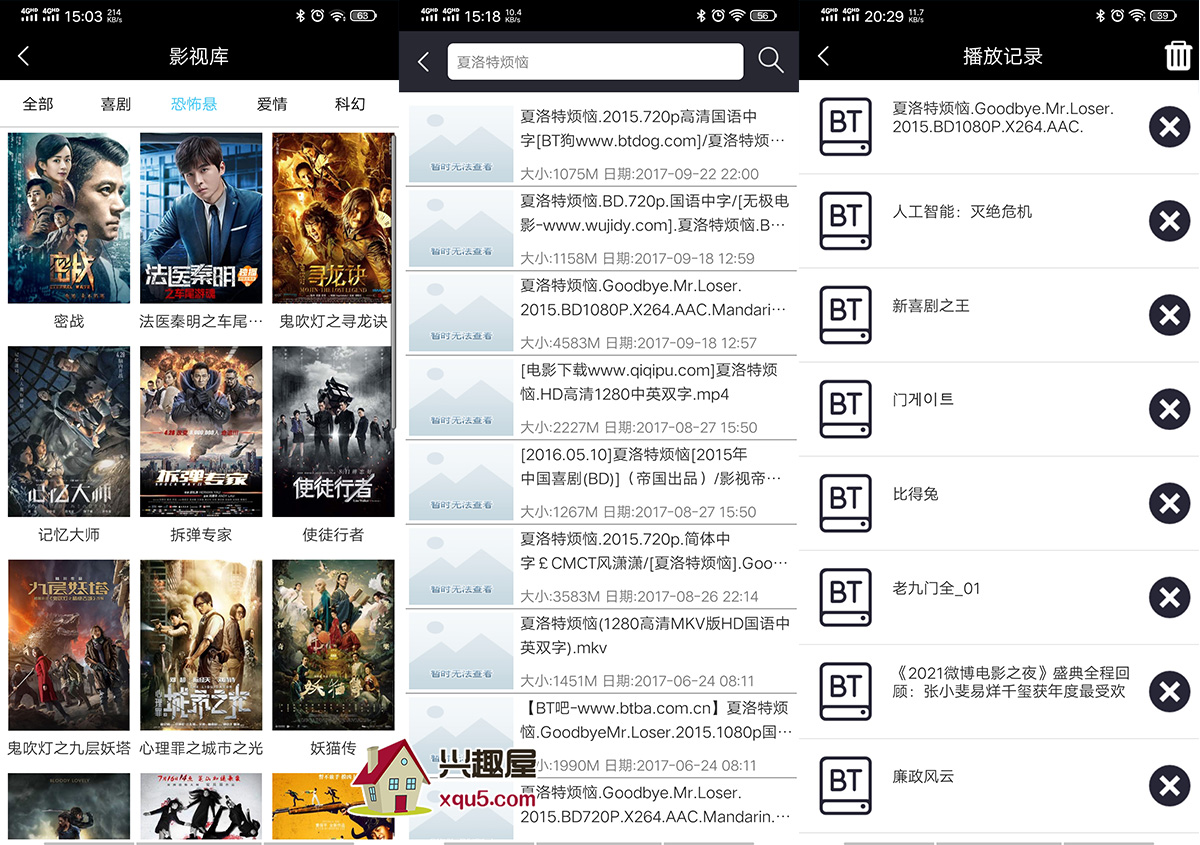The height and width of the screenshot is (845, 1200).
Task: Open the BD1080P.X264.AAC.Mandarin 4583M result
Action: click(x=601, y=313)
